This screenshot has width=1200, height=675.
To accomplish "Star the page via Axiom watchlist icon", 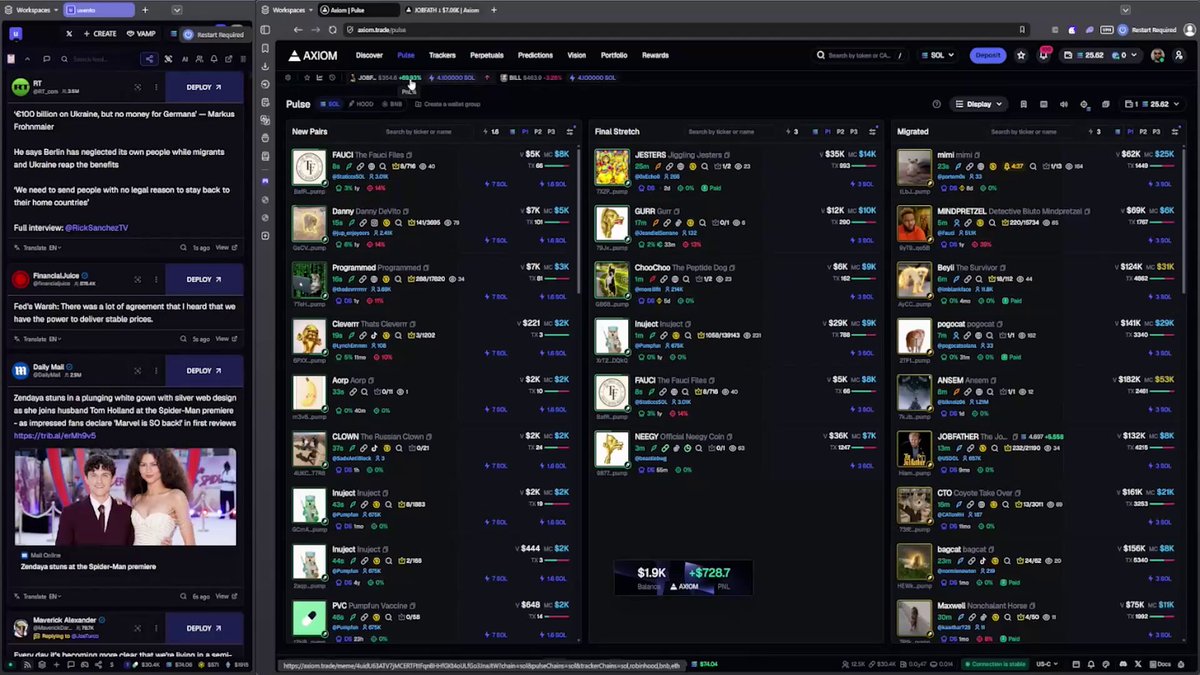I will tap(1021, 55).
